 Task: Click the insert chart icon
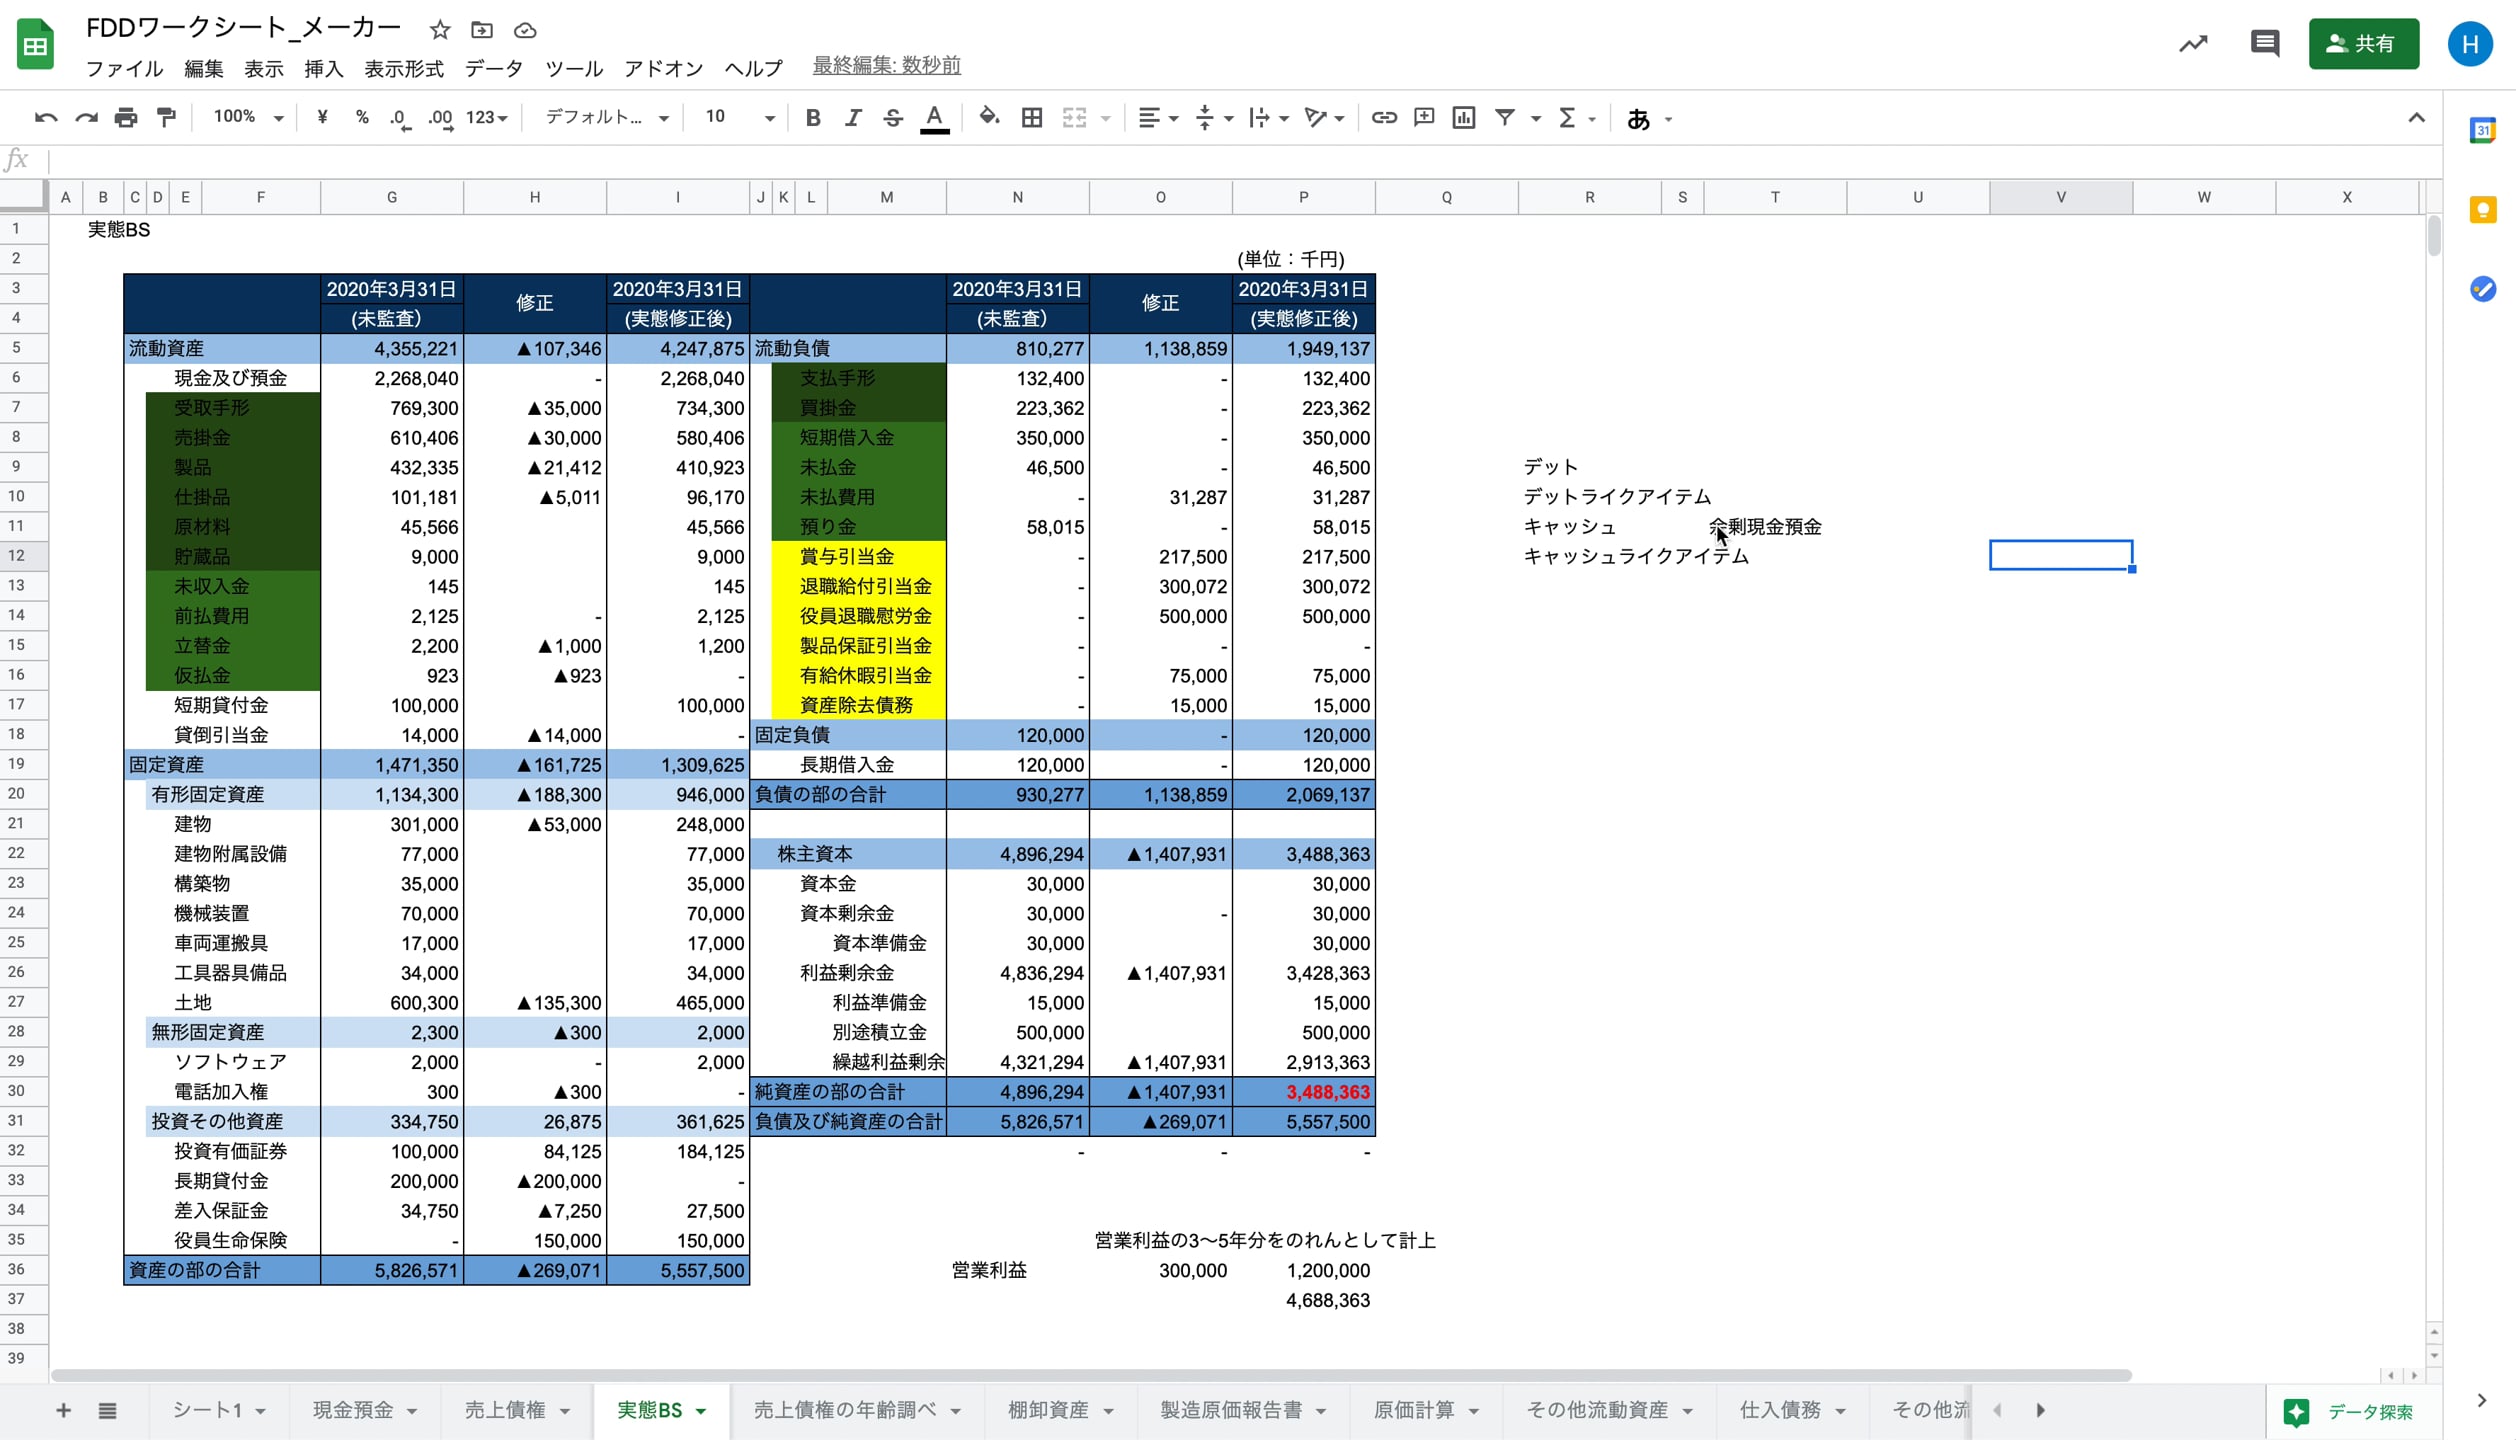tap(1463, 118)
